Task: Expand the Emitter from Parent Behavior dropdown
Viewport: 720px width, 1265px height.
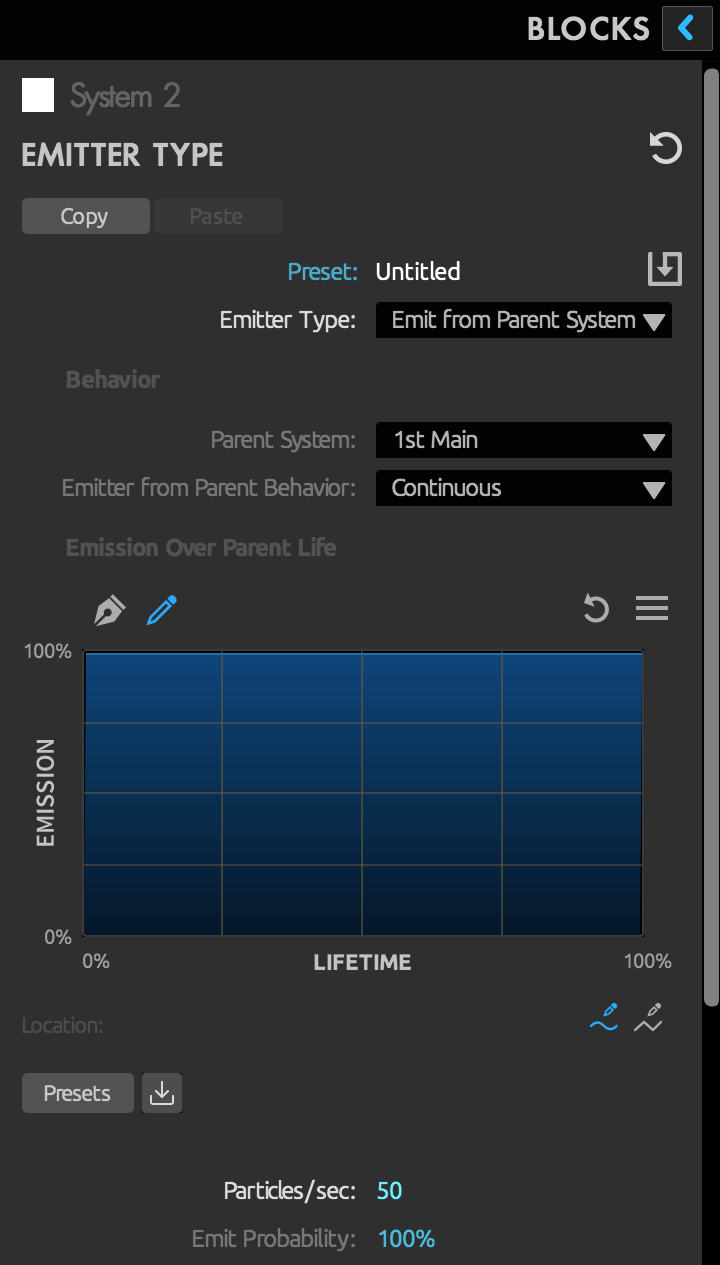Action: coord(523,488)
